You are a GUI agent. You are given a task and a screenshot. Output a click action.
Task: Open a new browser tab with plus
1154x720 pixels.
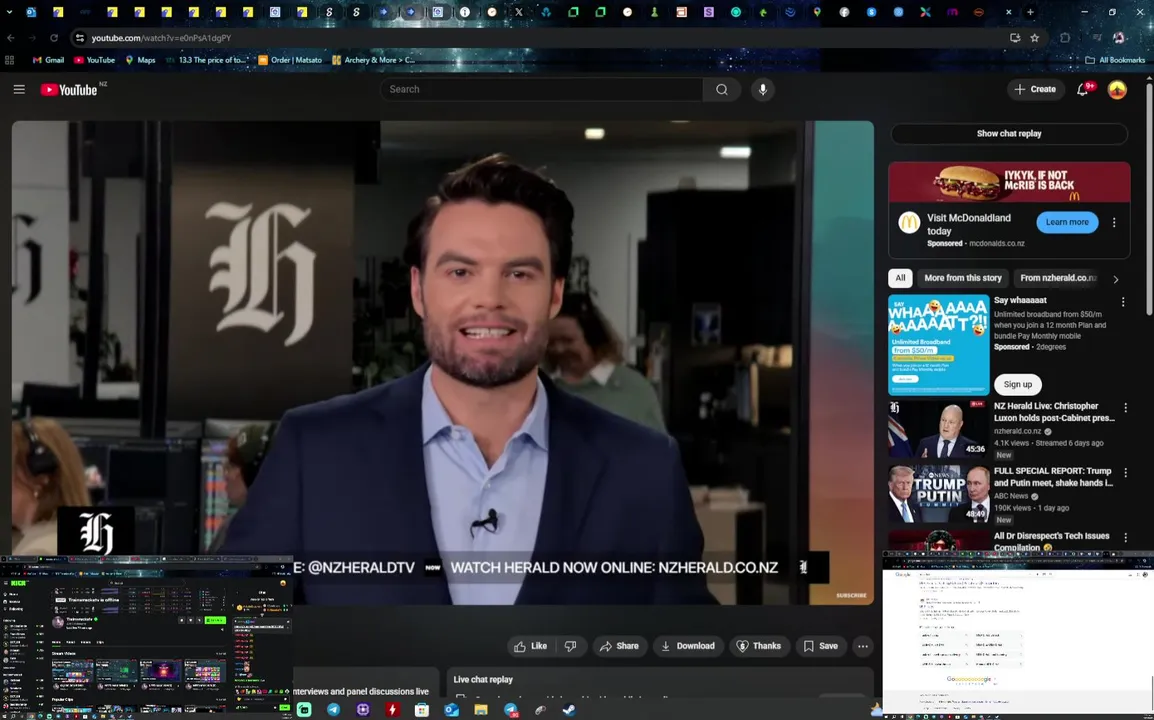coord(1030,12)
